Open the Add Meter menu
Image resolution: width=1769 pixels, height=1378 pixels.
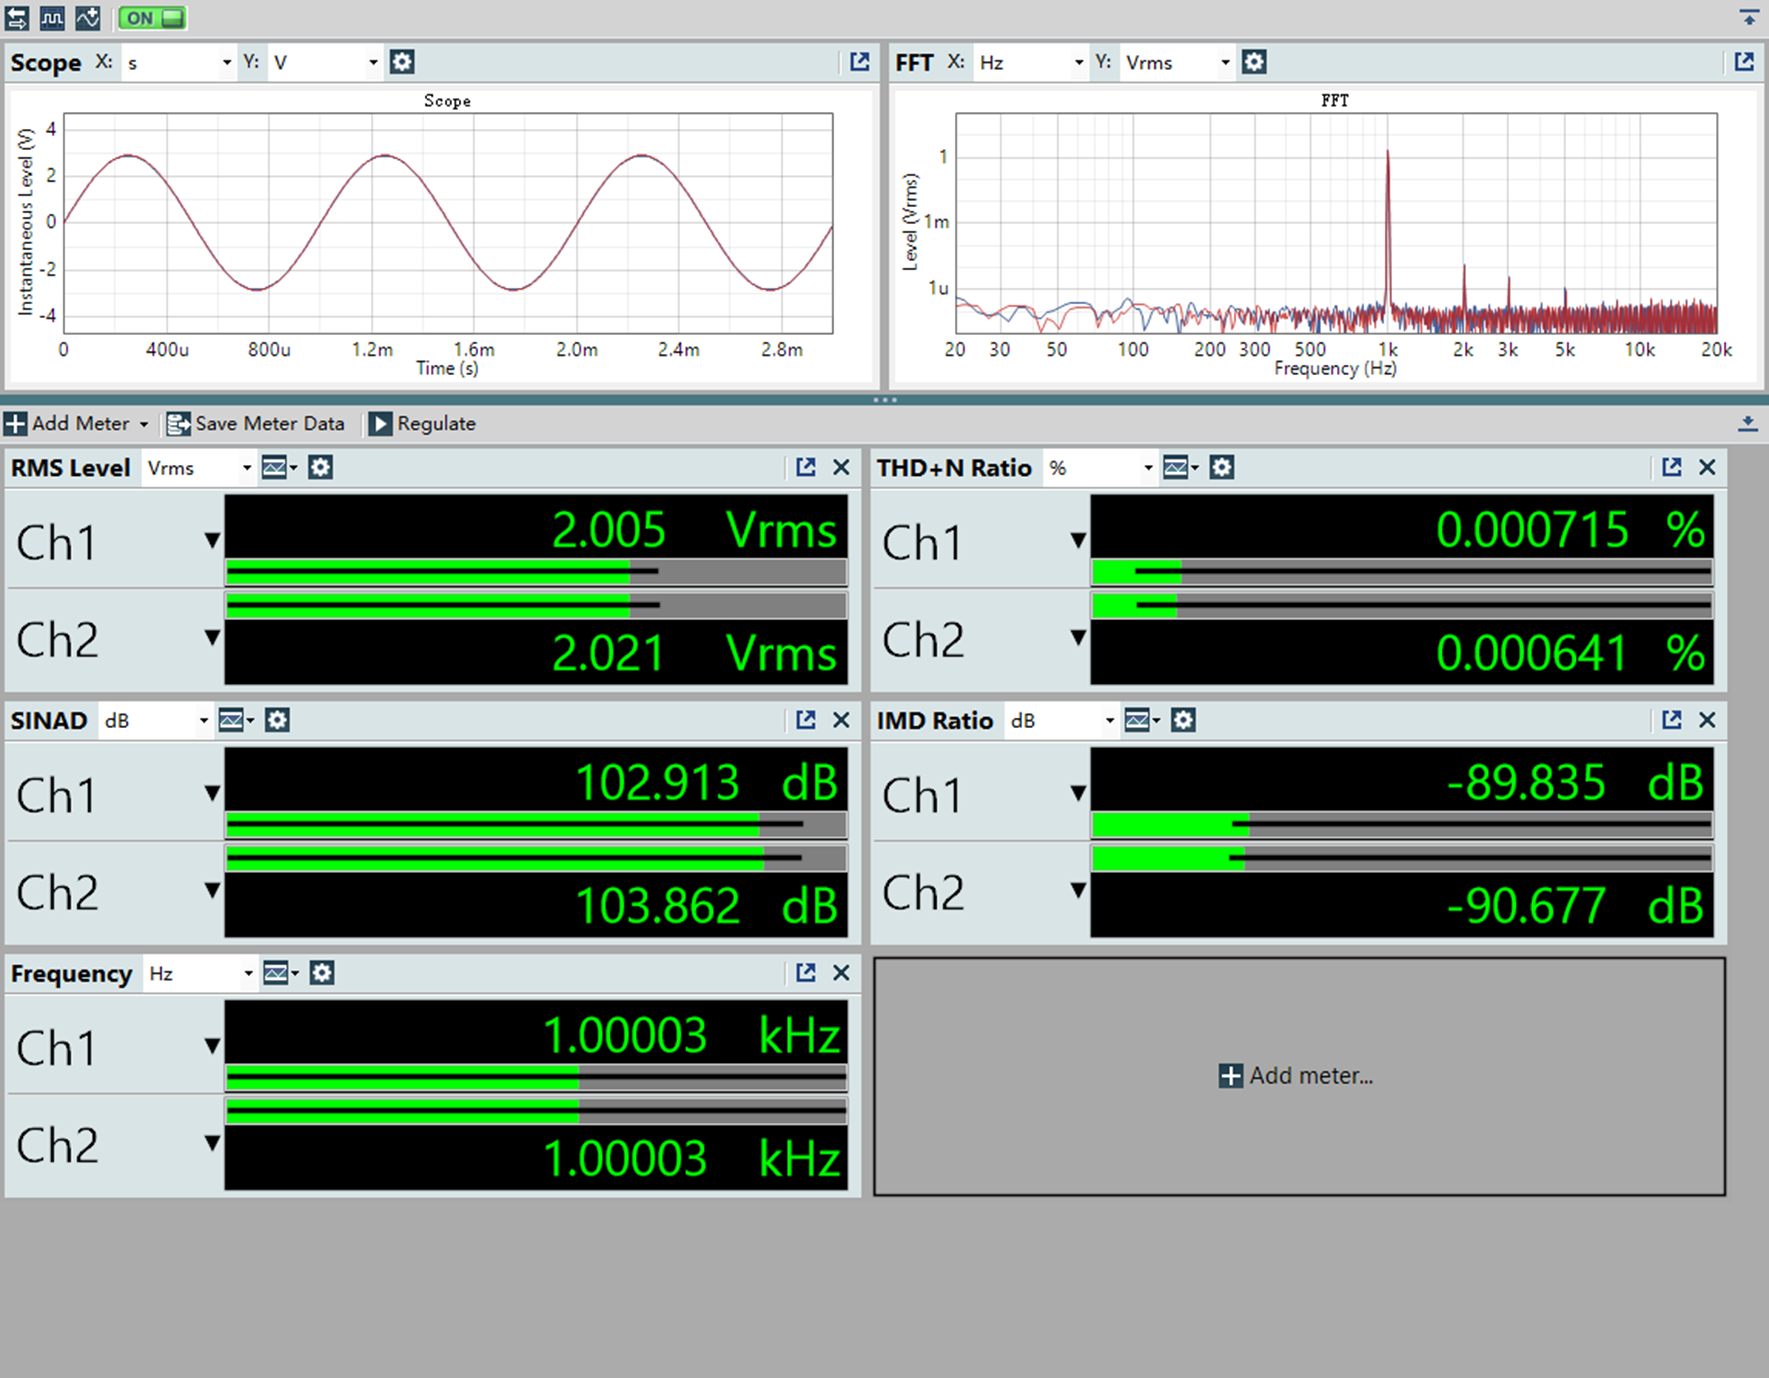tap(77, 423)
